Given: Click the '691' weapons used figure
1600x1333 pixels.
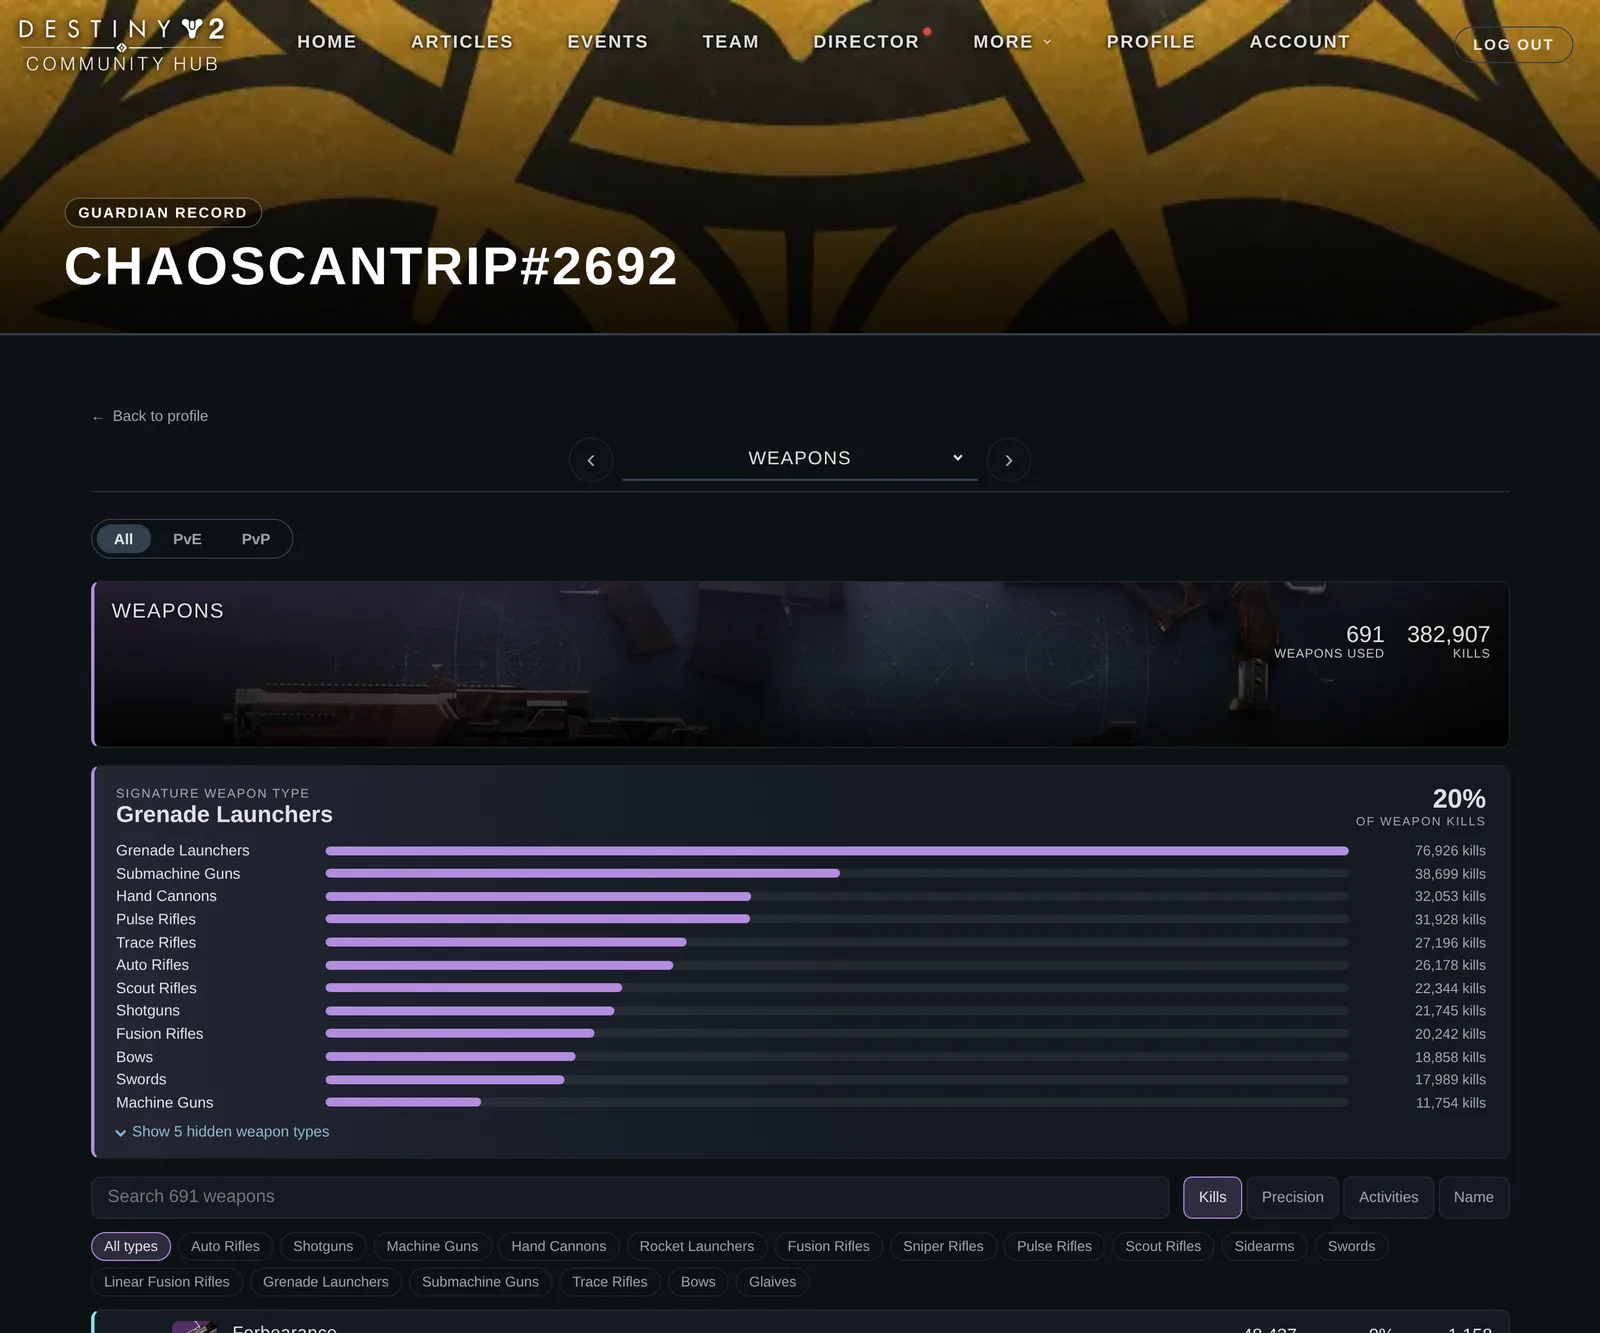Looking at the screenshot, I should [x=1365, y=635].
